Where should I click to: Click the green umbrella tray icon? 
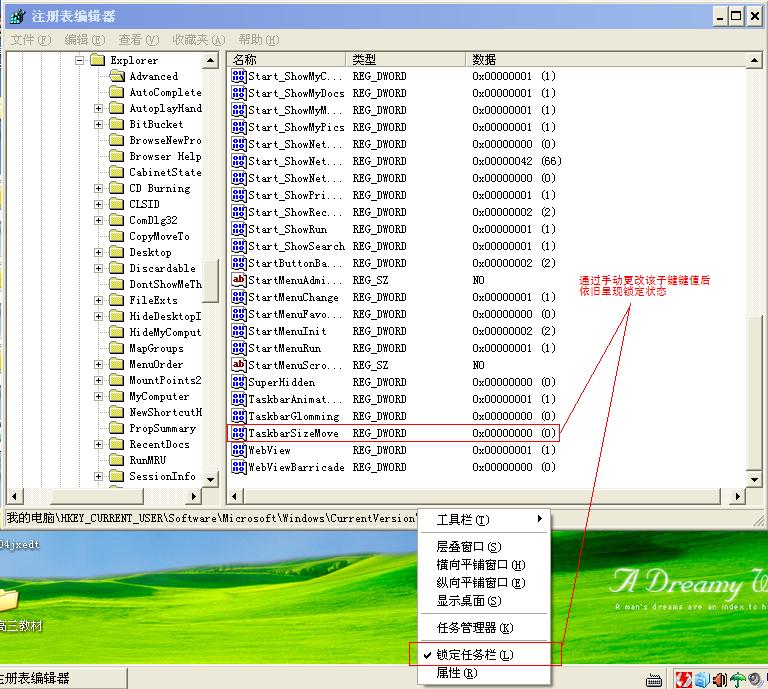click(737, 680)
